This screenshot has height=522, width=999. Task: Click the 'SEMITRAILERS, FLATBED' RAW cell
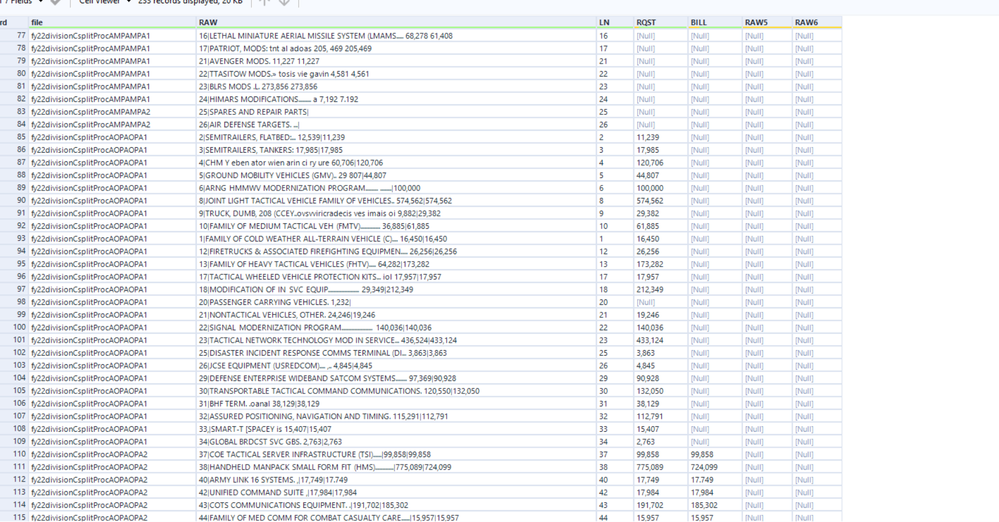[396, 137]
